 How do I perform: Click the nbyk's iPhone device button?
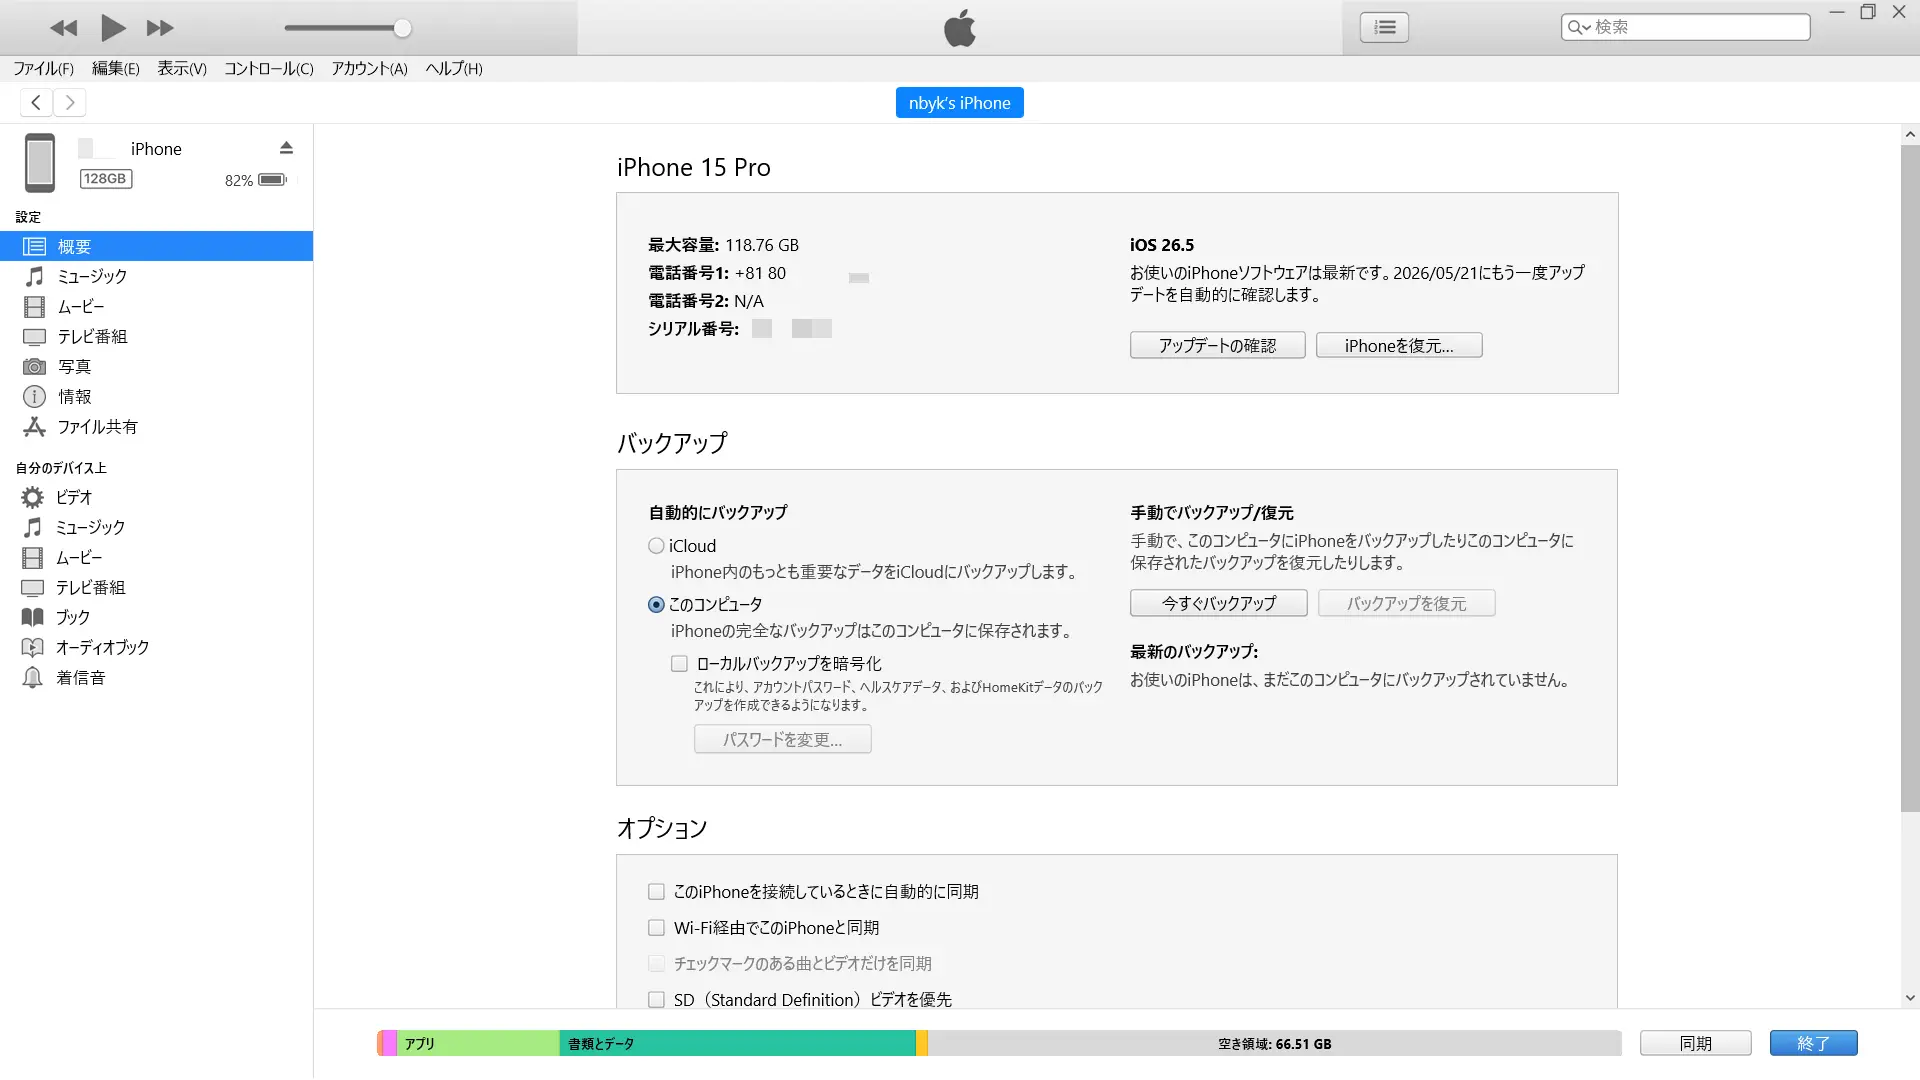point(959,103)
